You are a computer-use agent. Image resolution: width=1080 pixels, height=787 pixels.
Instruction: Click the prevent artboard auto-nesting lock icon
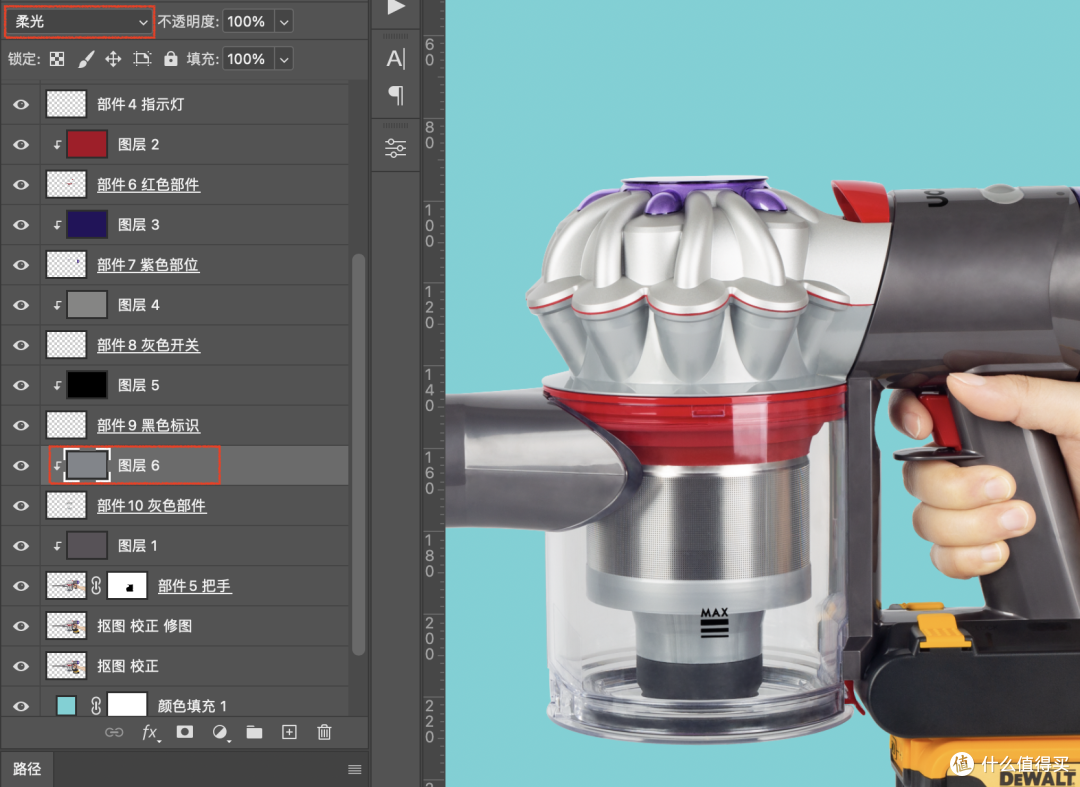[142, 59]
